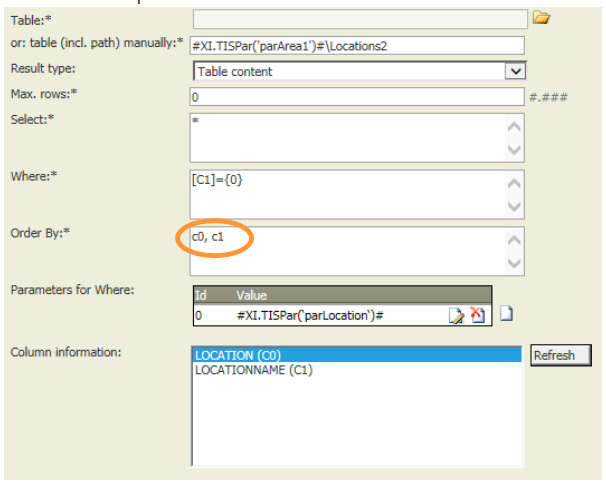The width and height of the screenshot is (606, 484).
Task: Delete the parLocation parameter using the red X icon
Action: tap(478, 315)
